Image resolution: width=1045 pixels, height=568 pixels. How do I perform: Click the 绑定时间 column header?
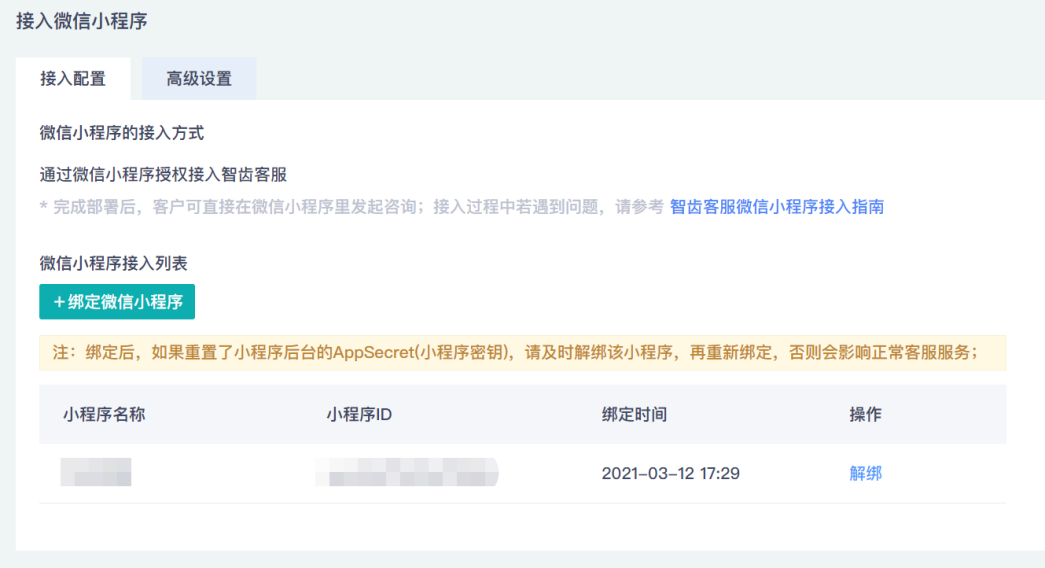[x=634, y=415]
